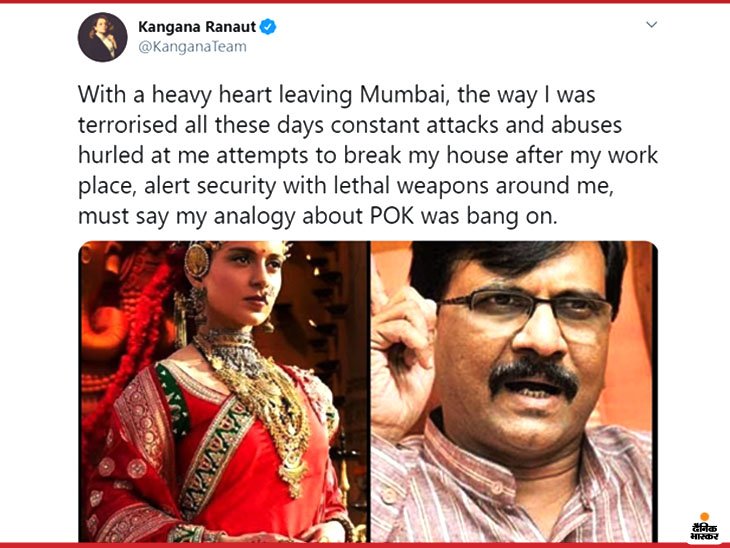Open right photo of man wearing glasses
The width and height of the screenshot is (730, 548).
click(514, 392)
